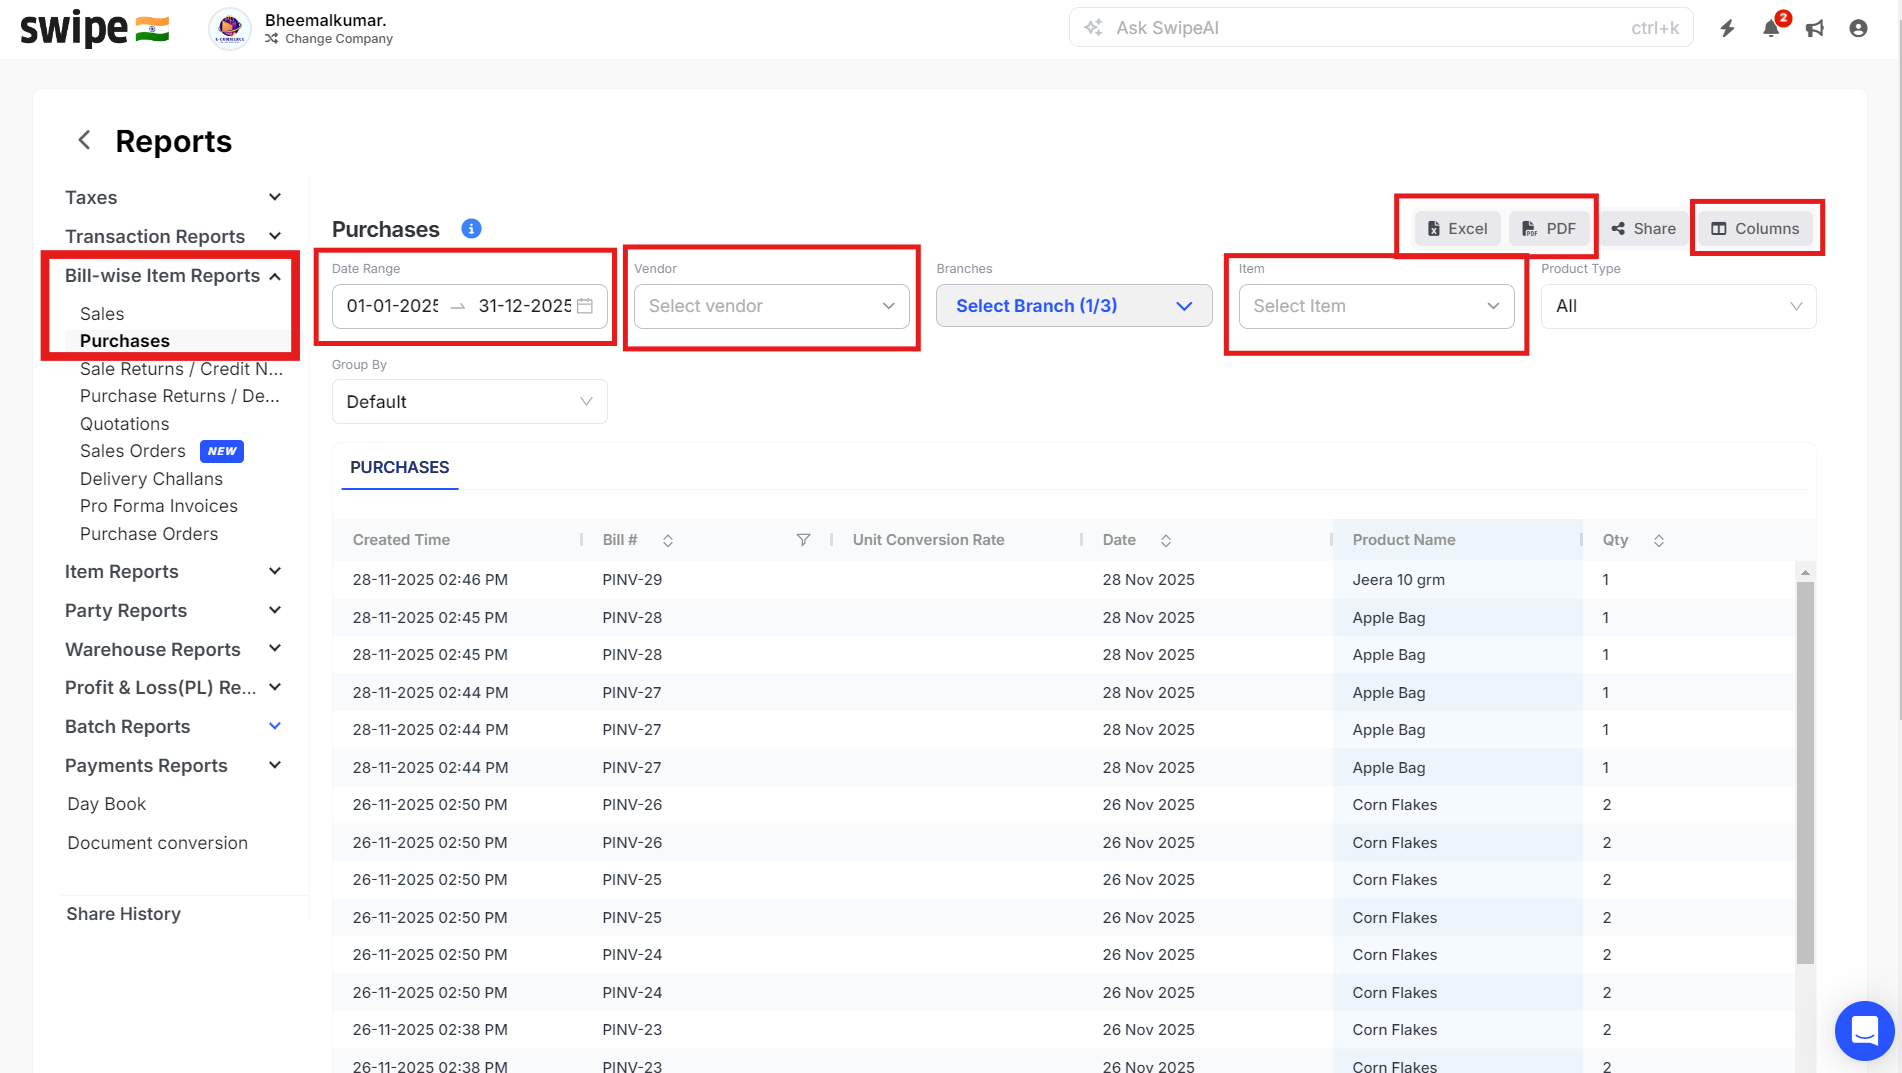The height and width of the screenshot is (1073, 1902).
Task: Sort by Date column
Action: (x=1166, y=541)
